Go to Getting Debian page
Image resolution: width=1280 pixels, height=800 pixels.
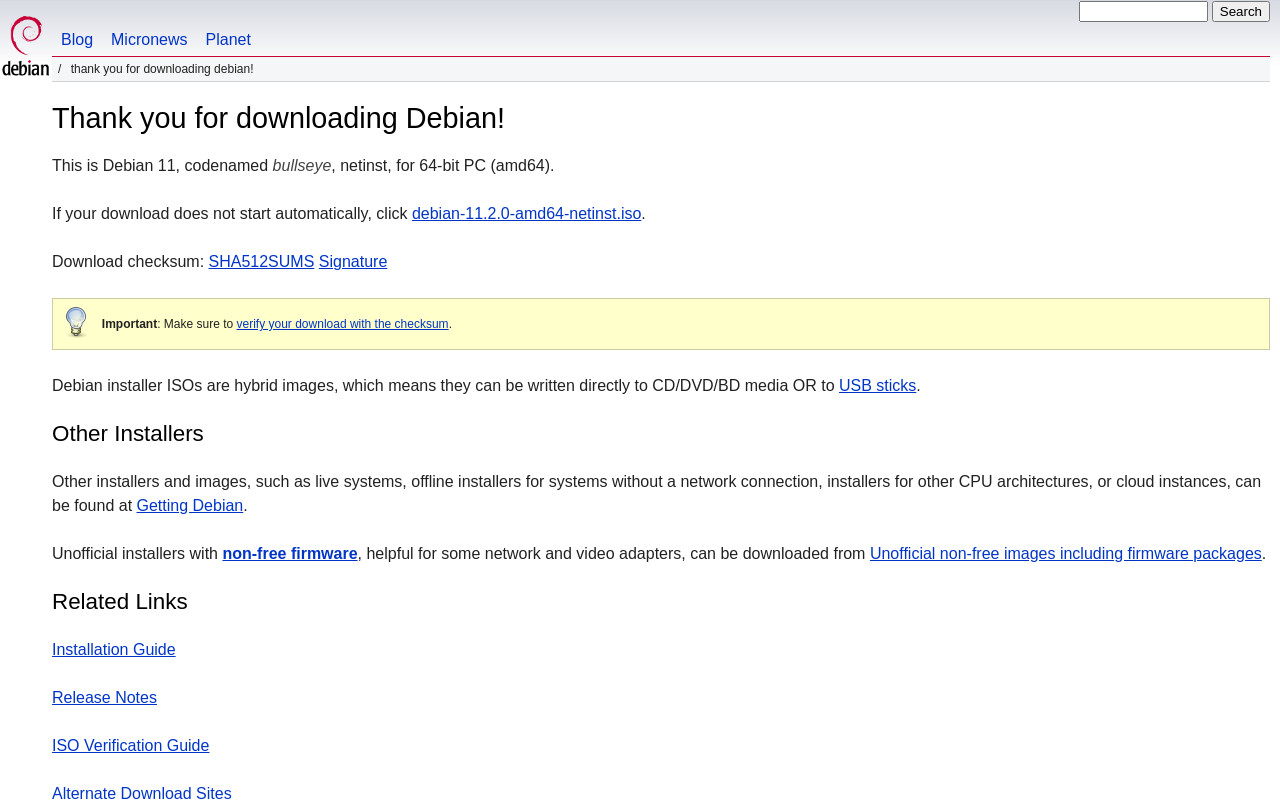pyautogui.click(x=190, y=506)
